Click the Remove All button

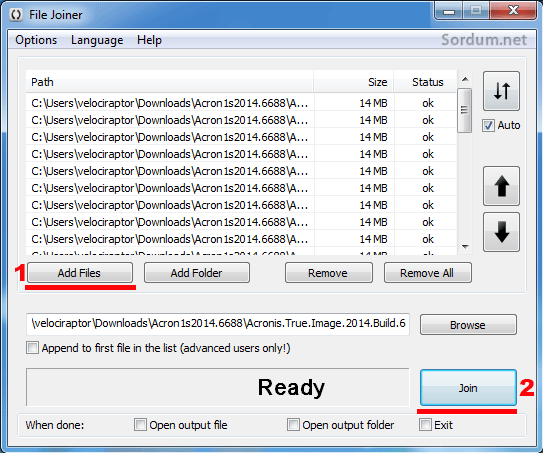pyautogui.click(x=427, y=273)
